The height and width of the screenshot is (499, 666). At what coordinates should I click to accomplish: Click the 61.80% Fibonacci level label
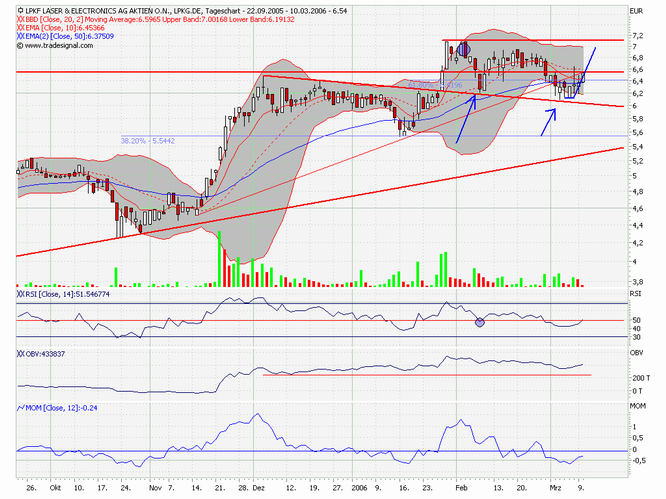[x=435, y=85]
